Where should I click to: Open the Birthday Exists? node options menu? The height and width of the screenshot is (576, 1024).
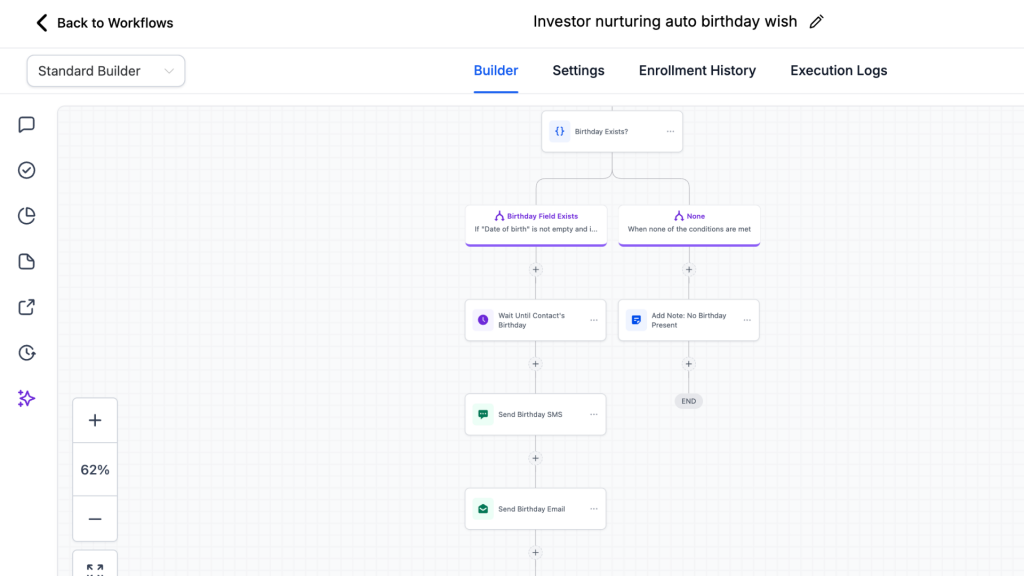[670, 132]
